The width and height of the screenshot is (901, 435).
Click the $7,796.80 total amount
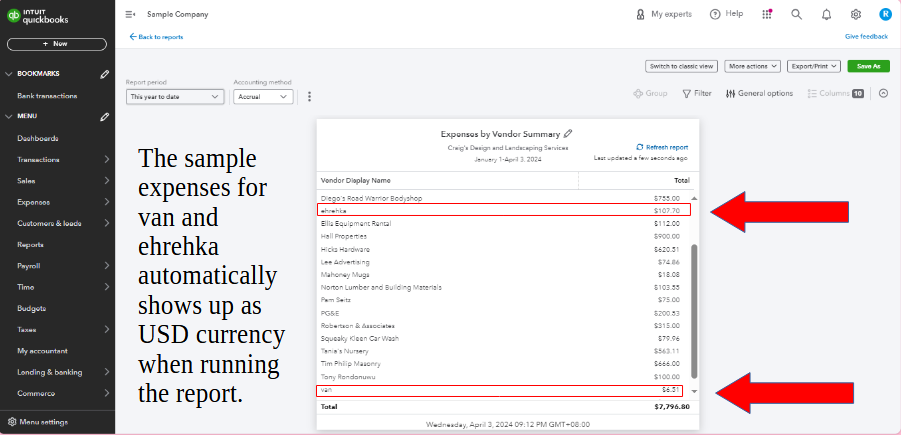pos(672,407)
